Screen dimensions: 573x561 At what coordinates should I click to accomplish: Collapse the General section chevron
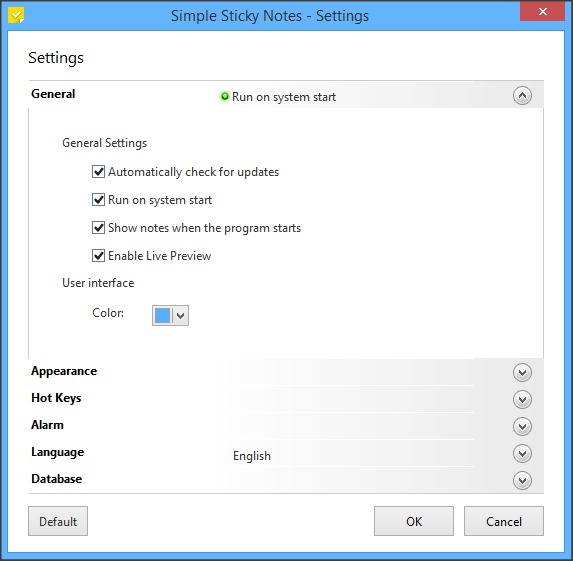tap(522, 96)
